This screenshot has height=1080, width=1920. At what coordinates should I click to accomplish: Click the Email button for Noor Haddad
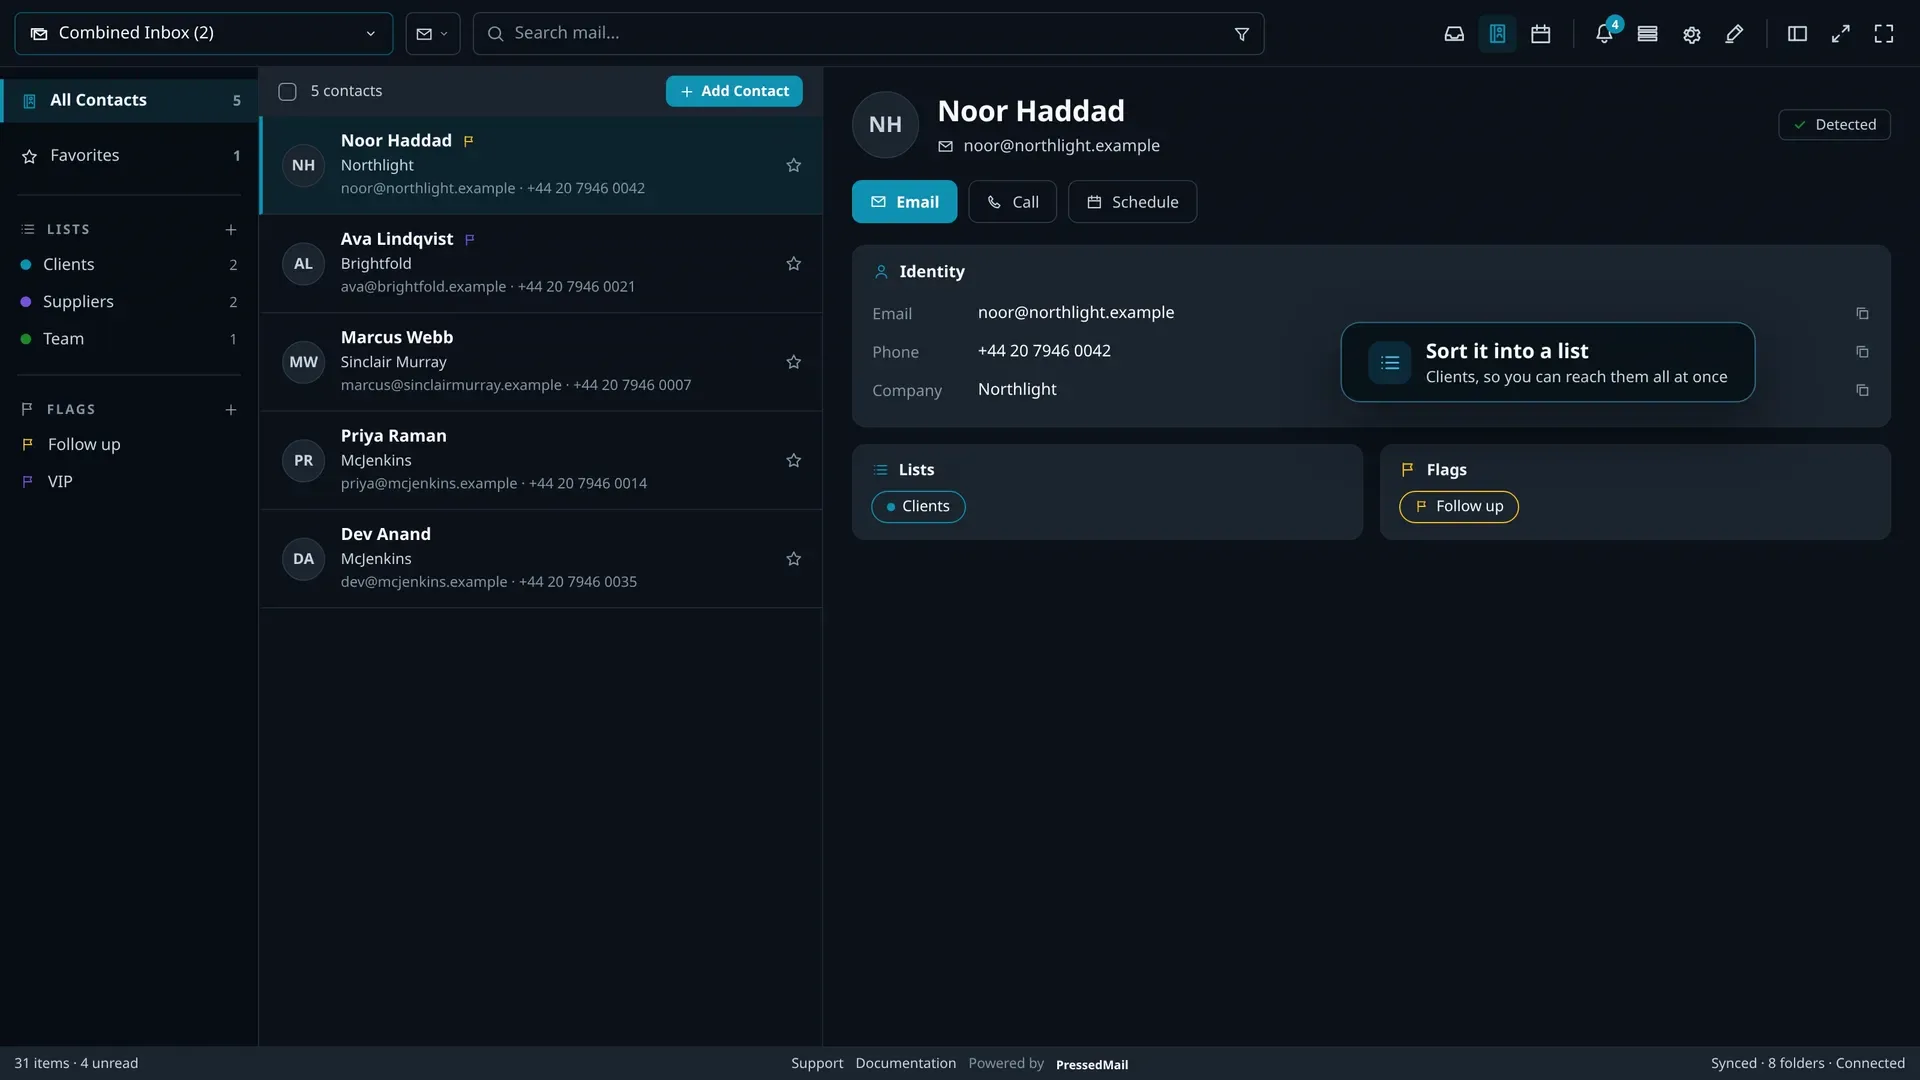(904, 202)
